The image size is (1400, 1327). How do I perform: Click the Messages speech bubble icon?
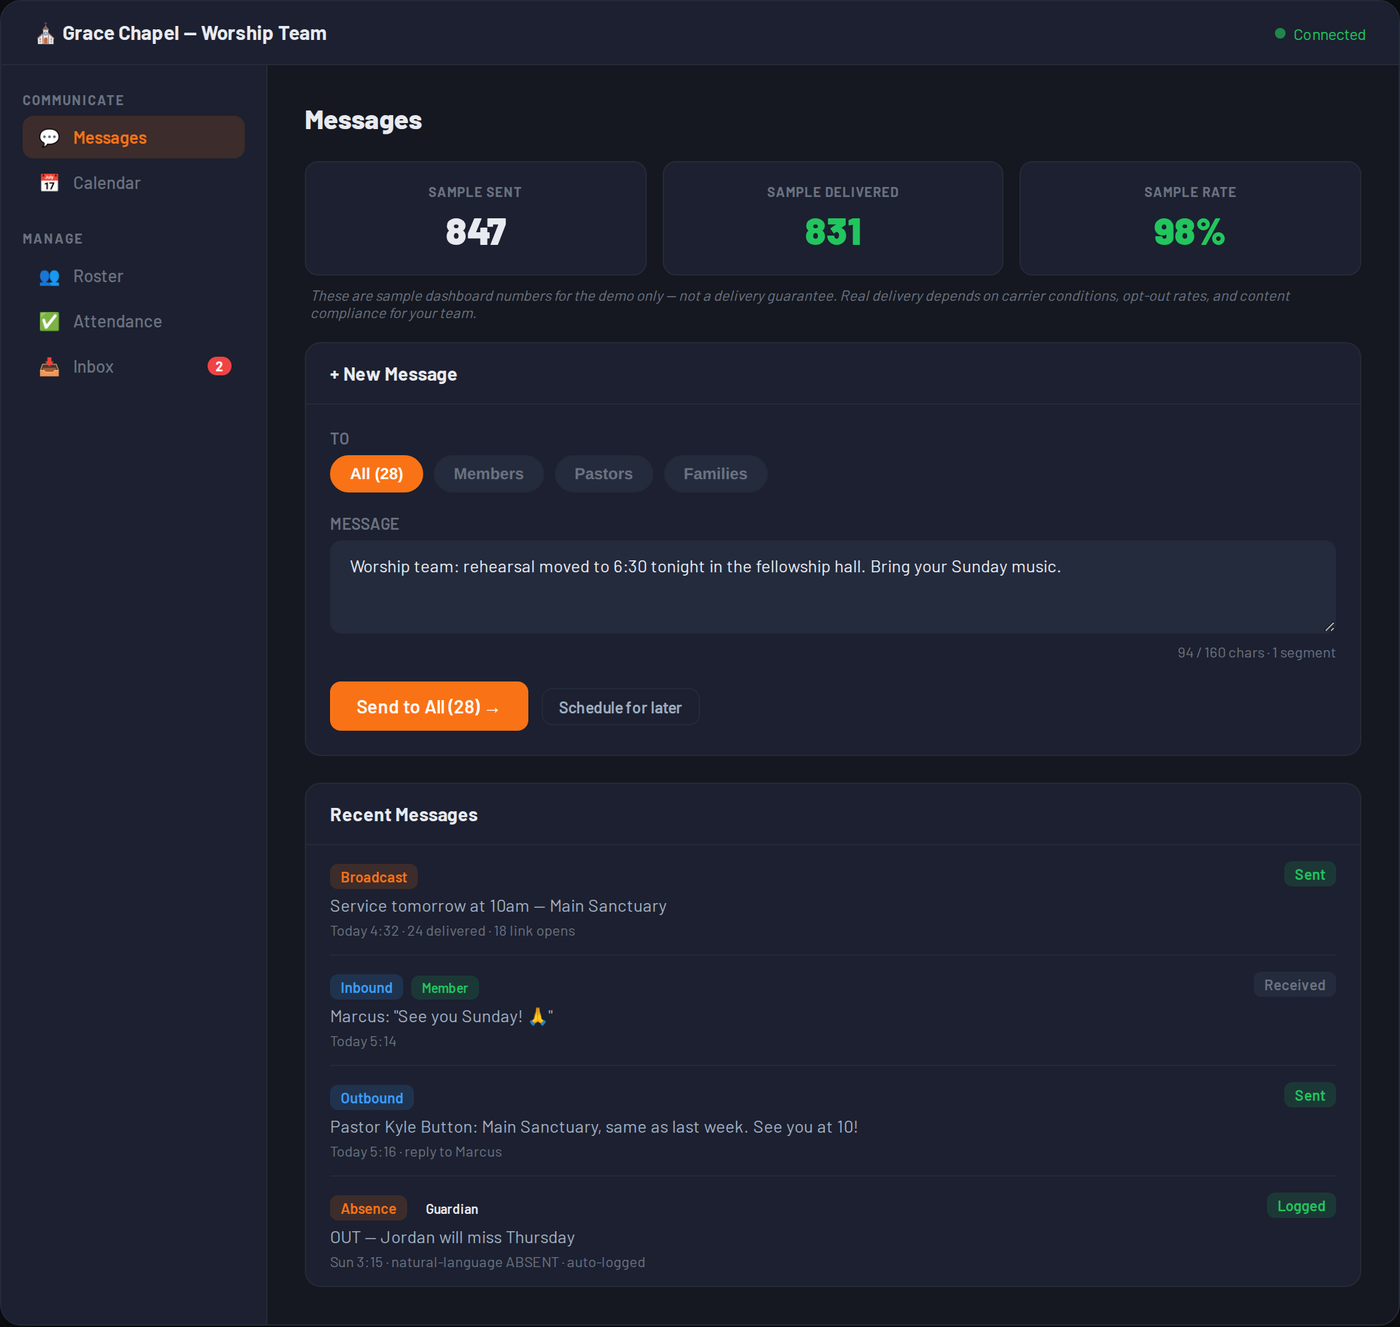pyautogui.click(x=49, y=138)
